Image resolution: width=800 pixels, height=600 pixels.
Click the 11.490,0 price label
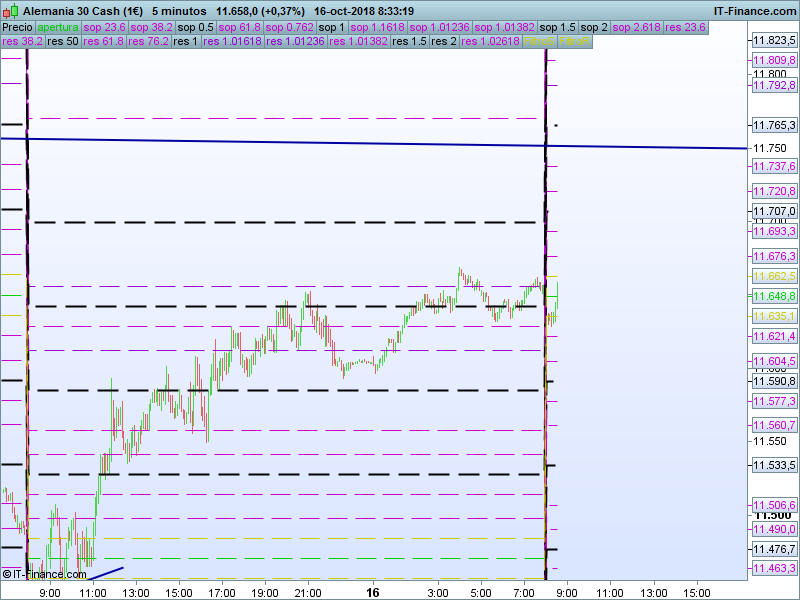click(774, 530)
